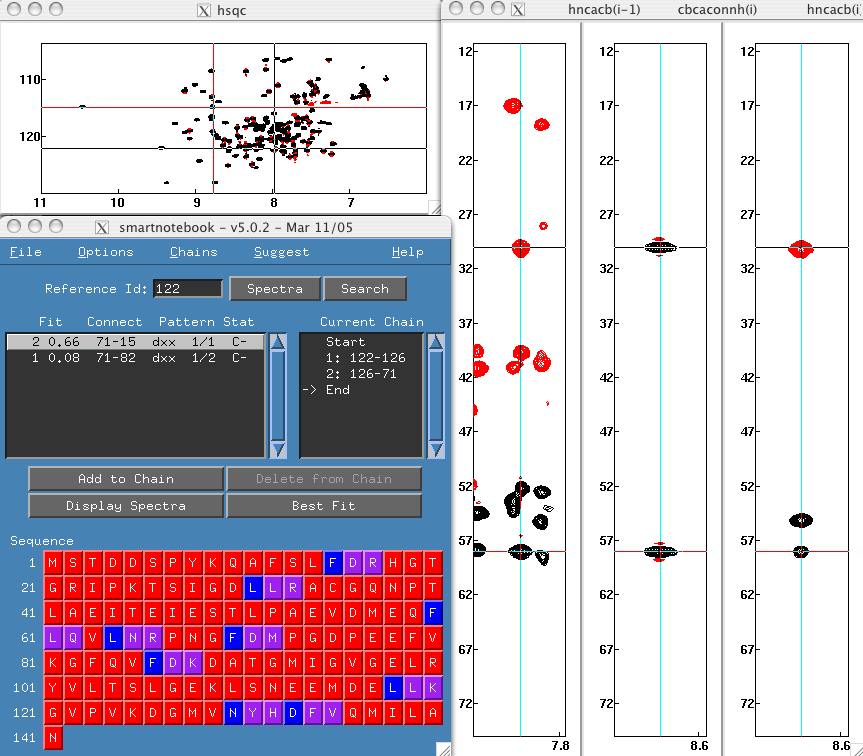863x756 pixels.
Task: Open the Suggest menu
Action: coord(281,252)
